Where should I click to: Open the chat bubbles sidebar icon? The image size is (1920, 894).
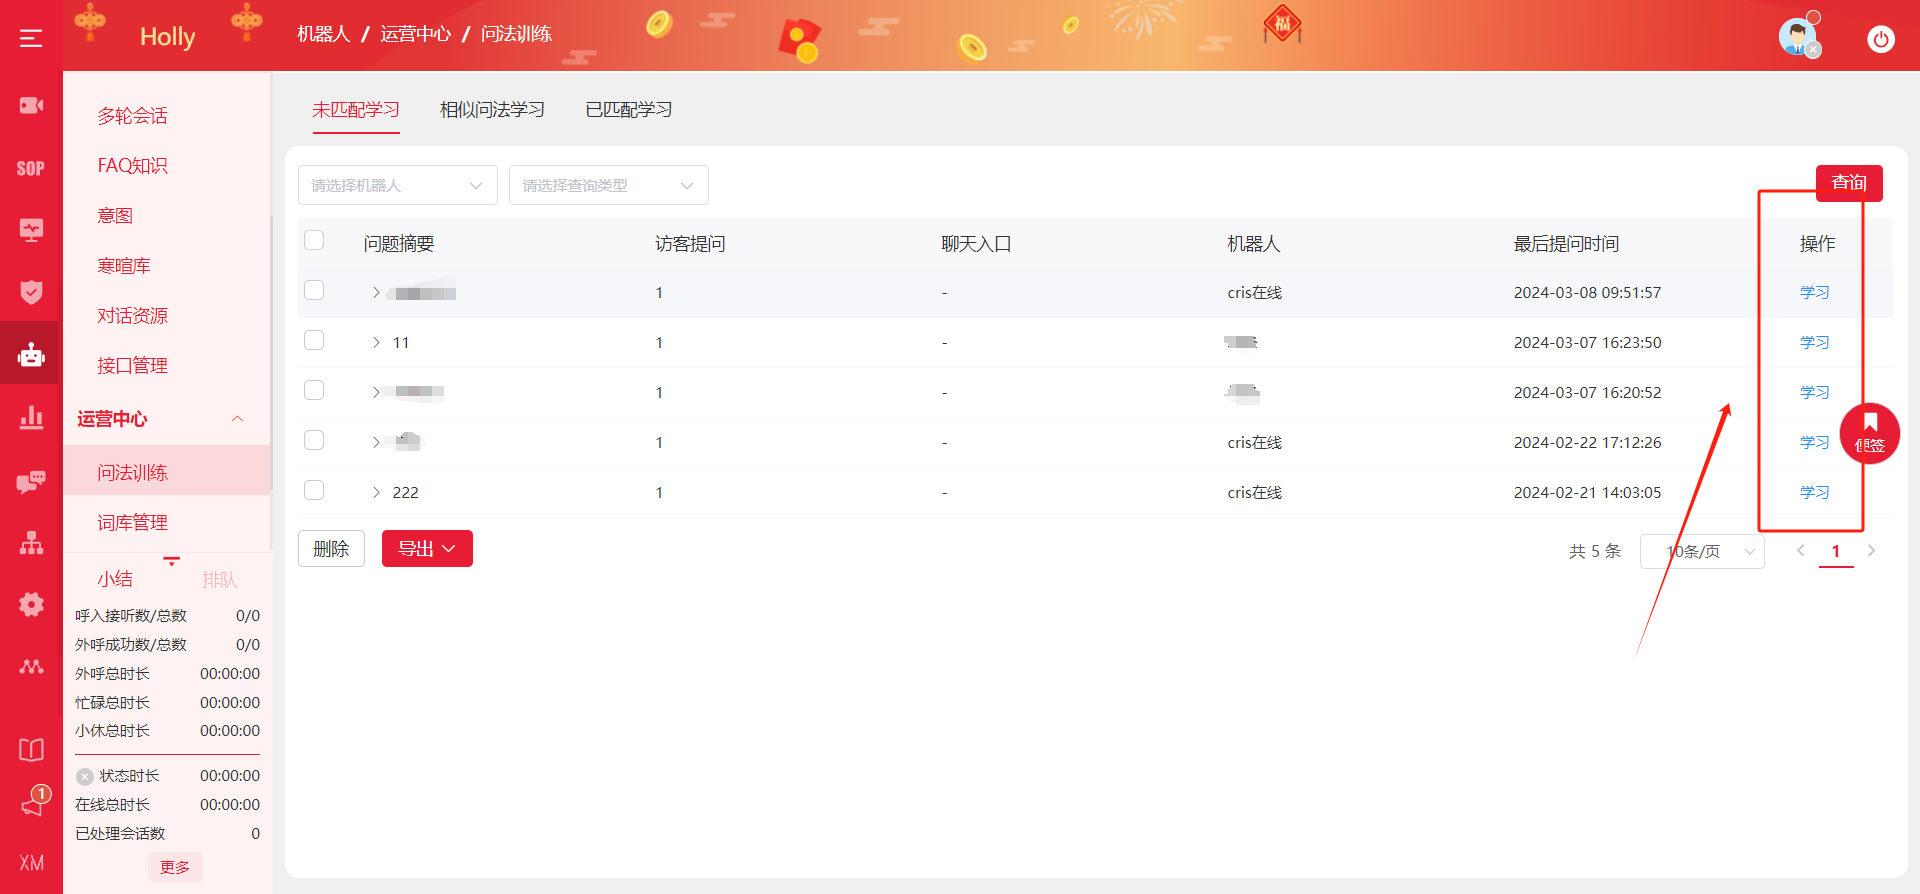[31, 482]
